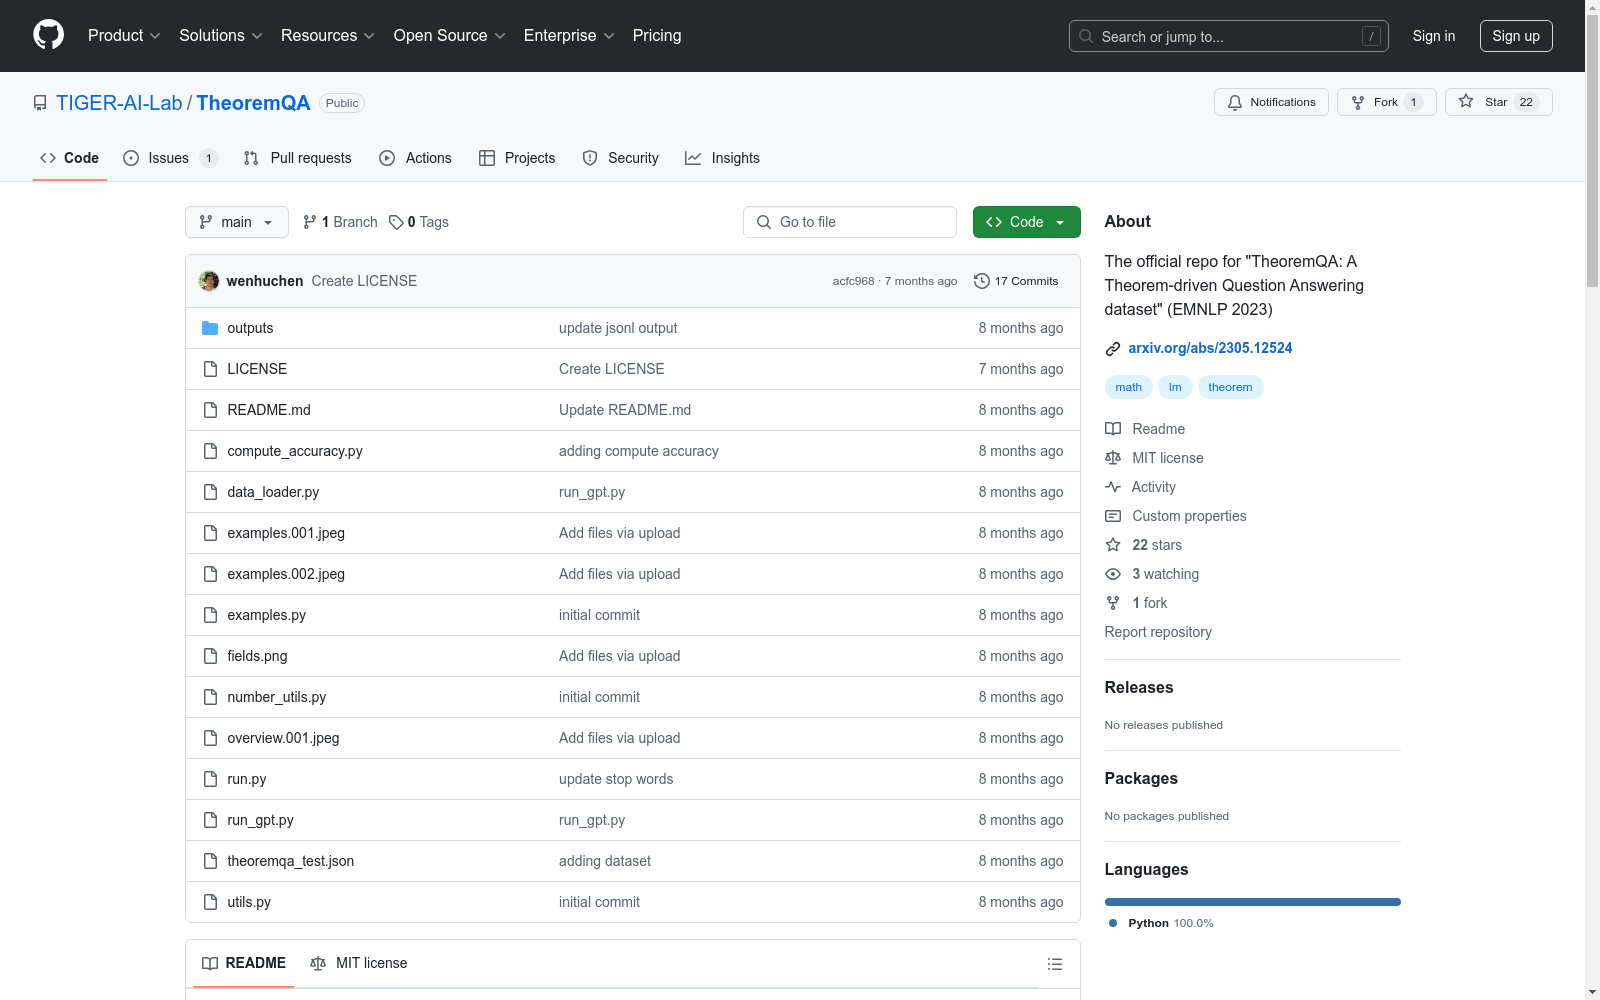This screenshot has height=1000, width=1600.
Task: Click the file icon beside utils.py
Action: [x=210, y=902]
